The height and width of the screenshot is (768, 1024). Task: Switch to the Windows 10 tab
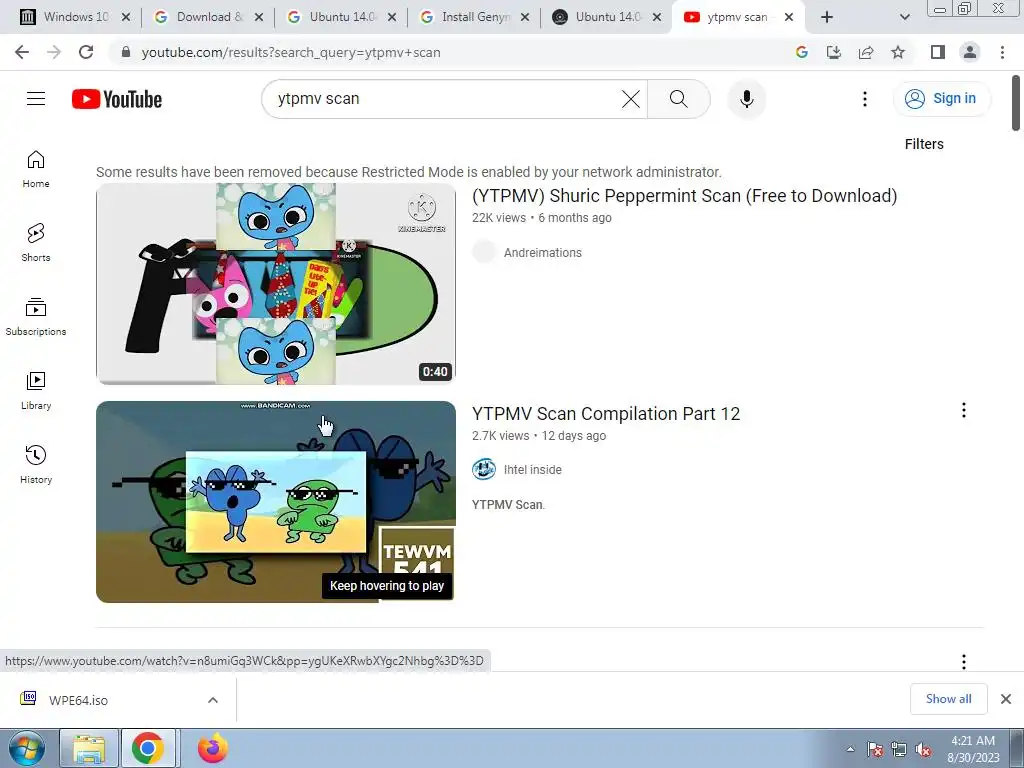pos(75,17)
